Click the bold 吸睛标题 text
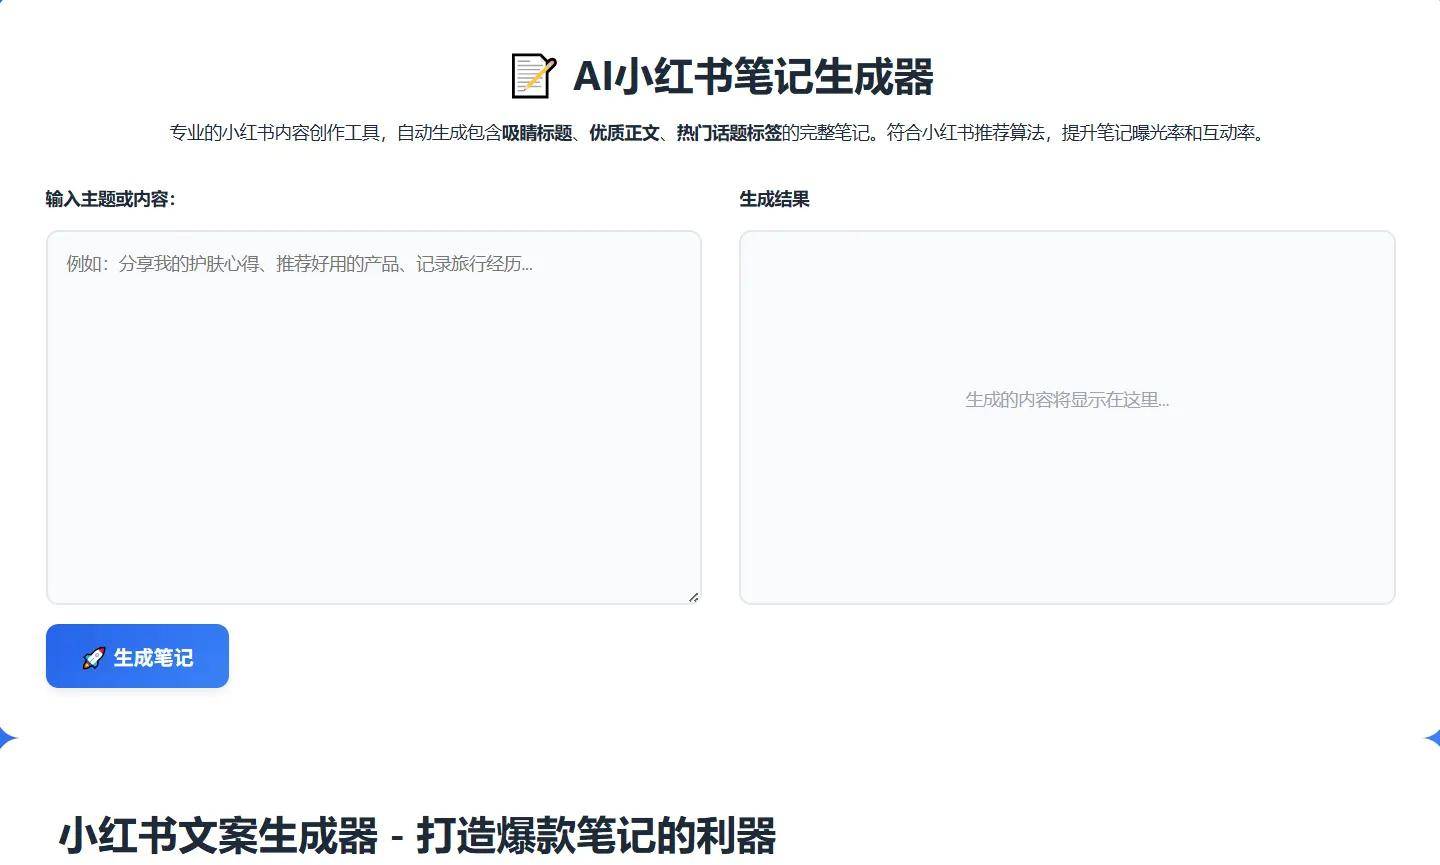The height and width of the screenshot is (865, 1440). click(537, 133)
